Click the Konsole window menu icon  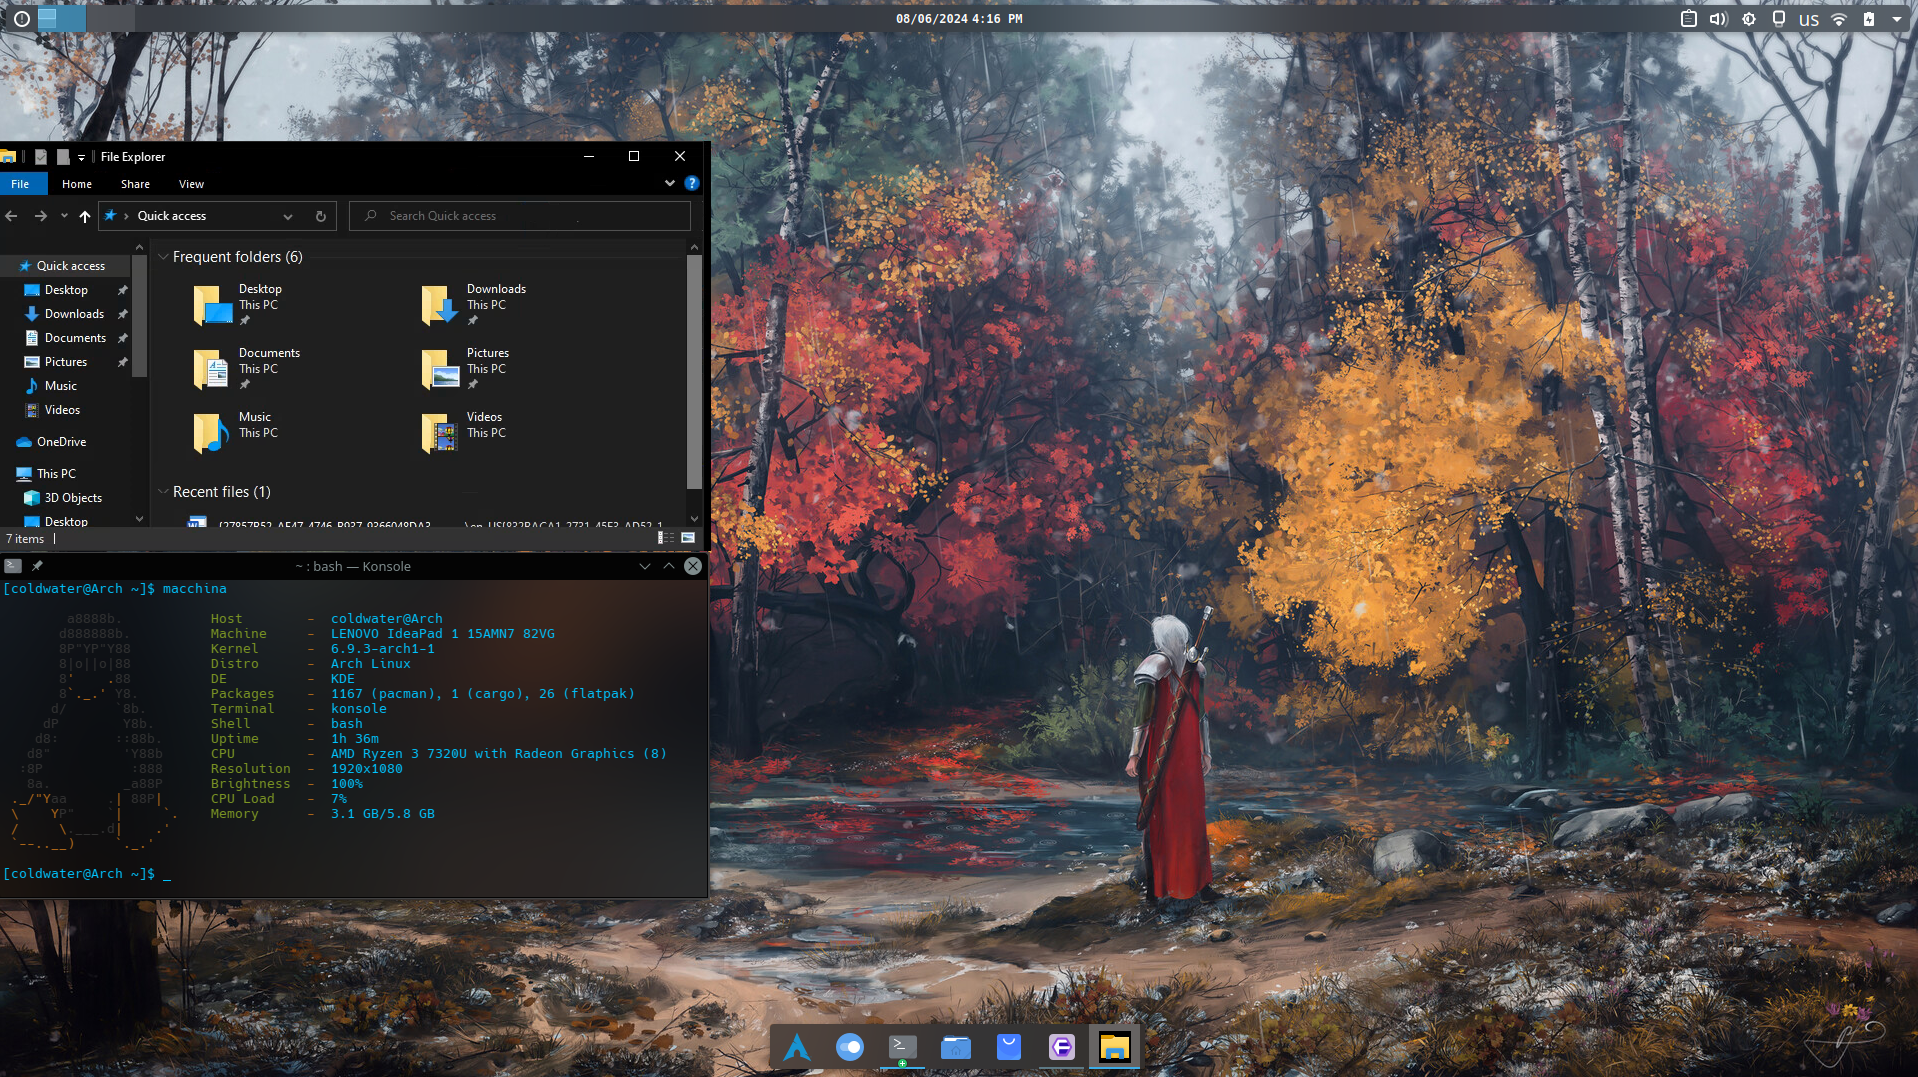coord(13,566)
